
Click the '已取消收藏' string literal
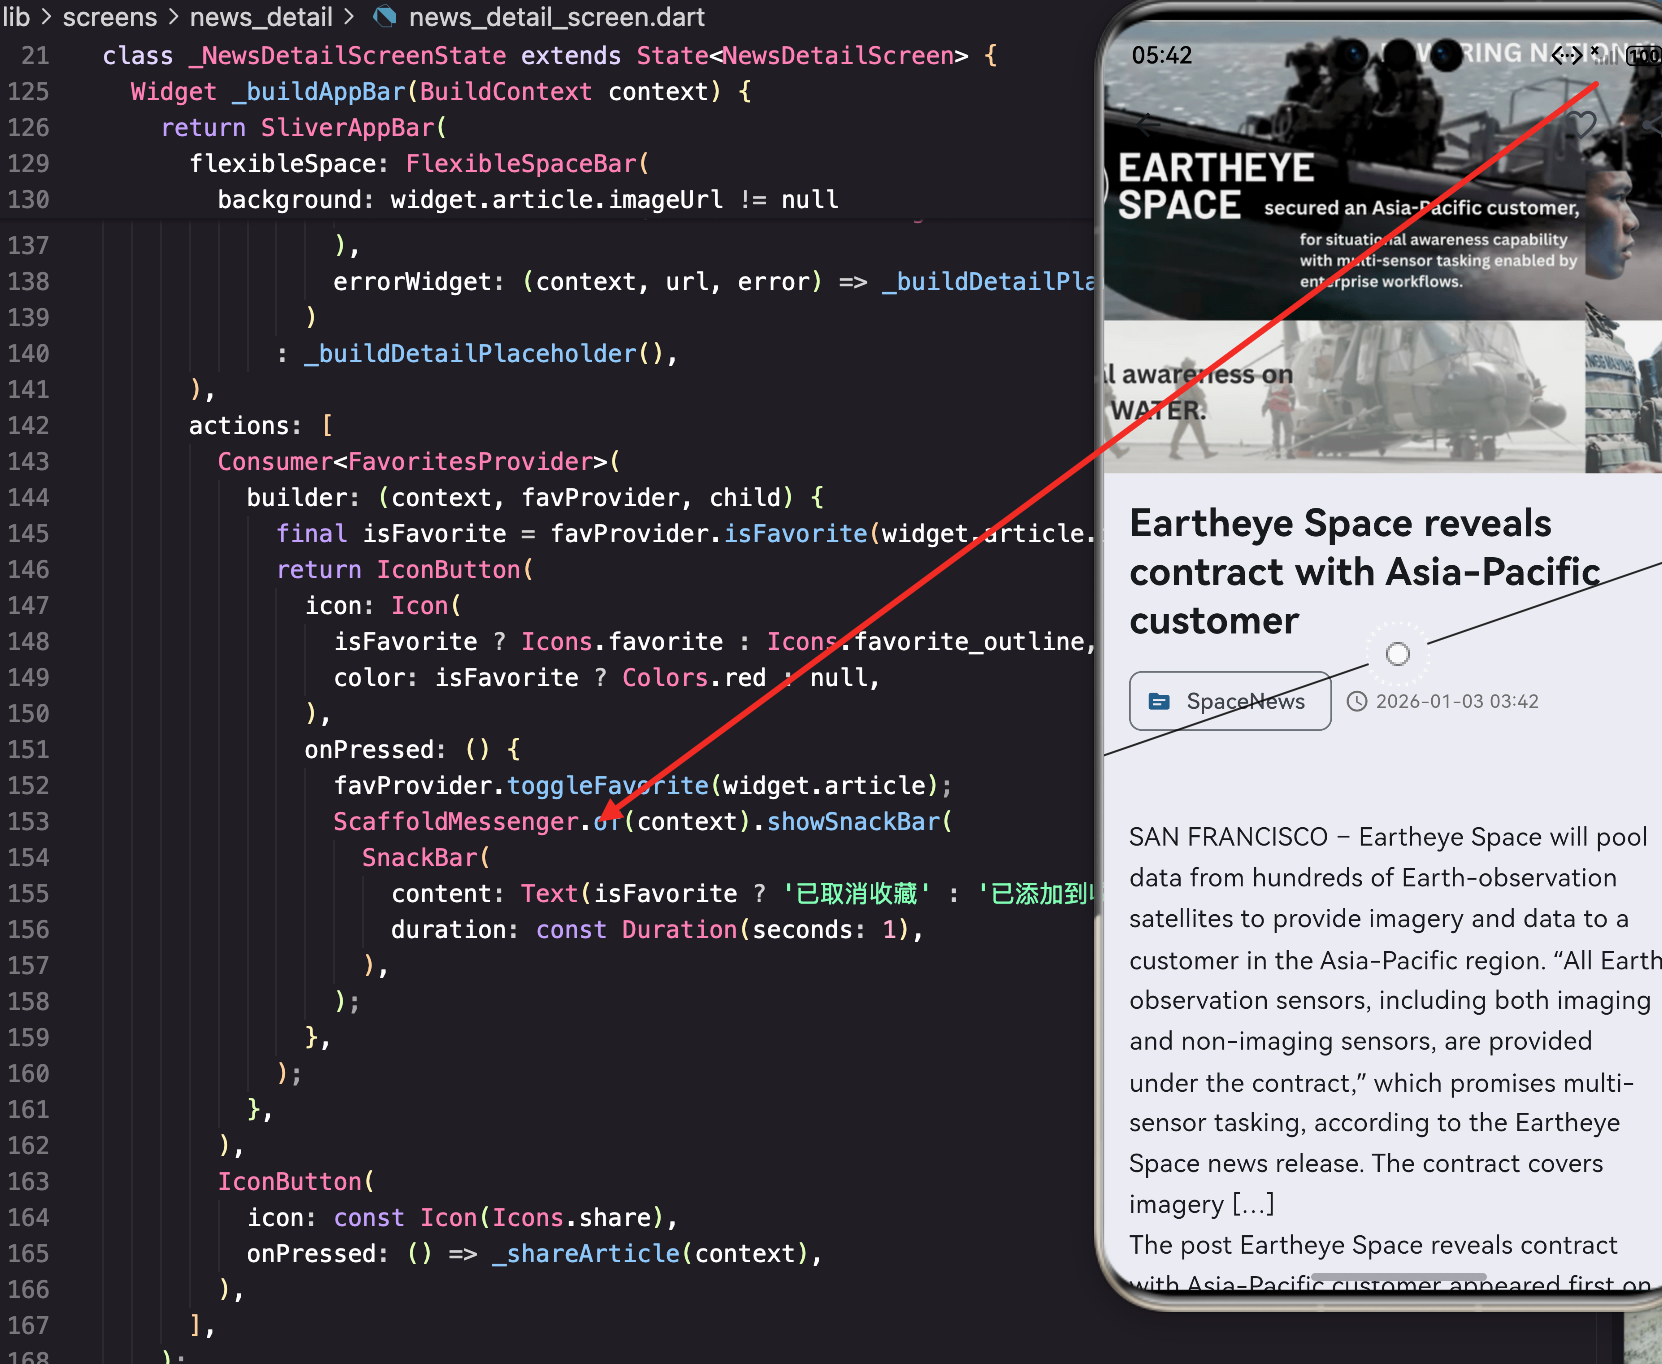point(856,893)
